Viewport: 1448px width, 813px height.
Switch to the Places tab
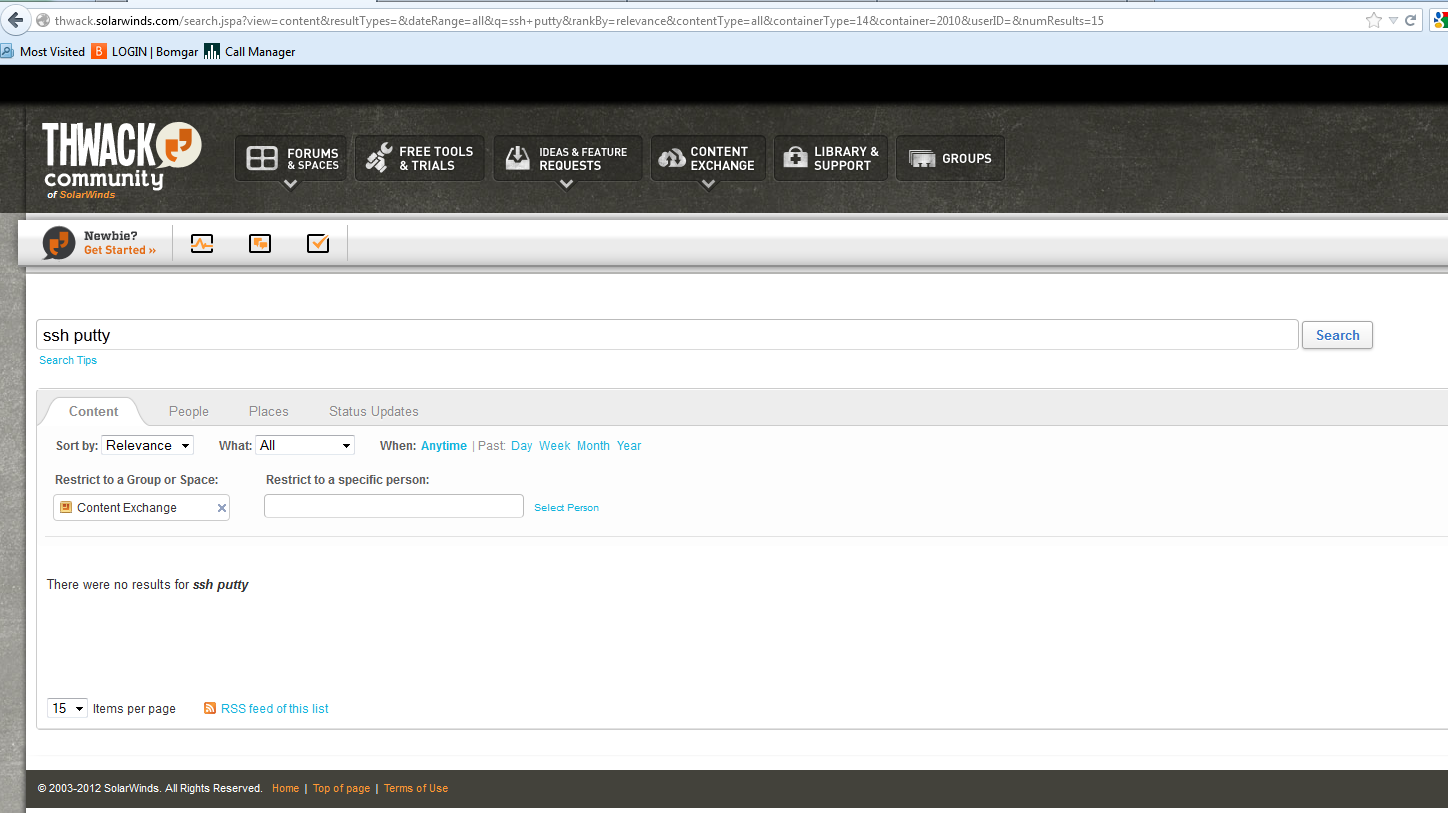269,411
